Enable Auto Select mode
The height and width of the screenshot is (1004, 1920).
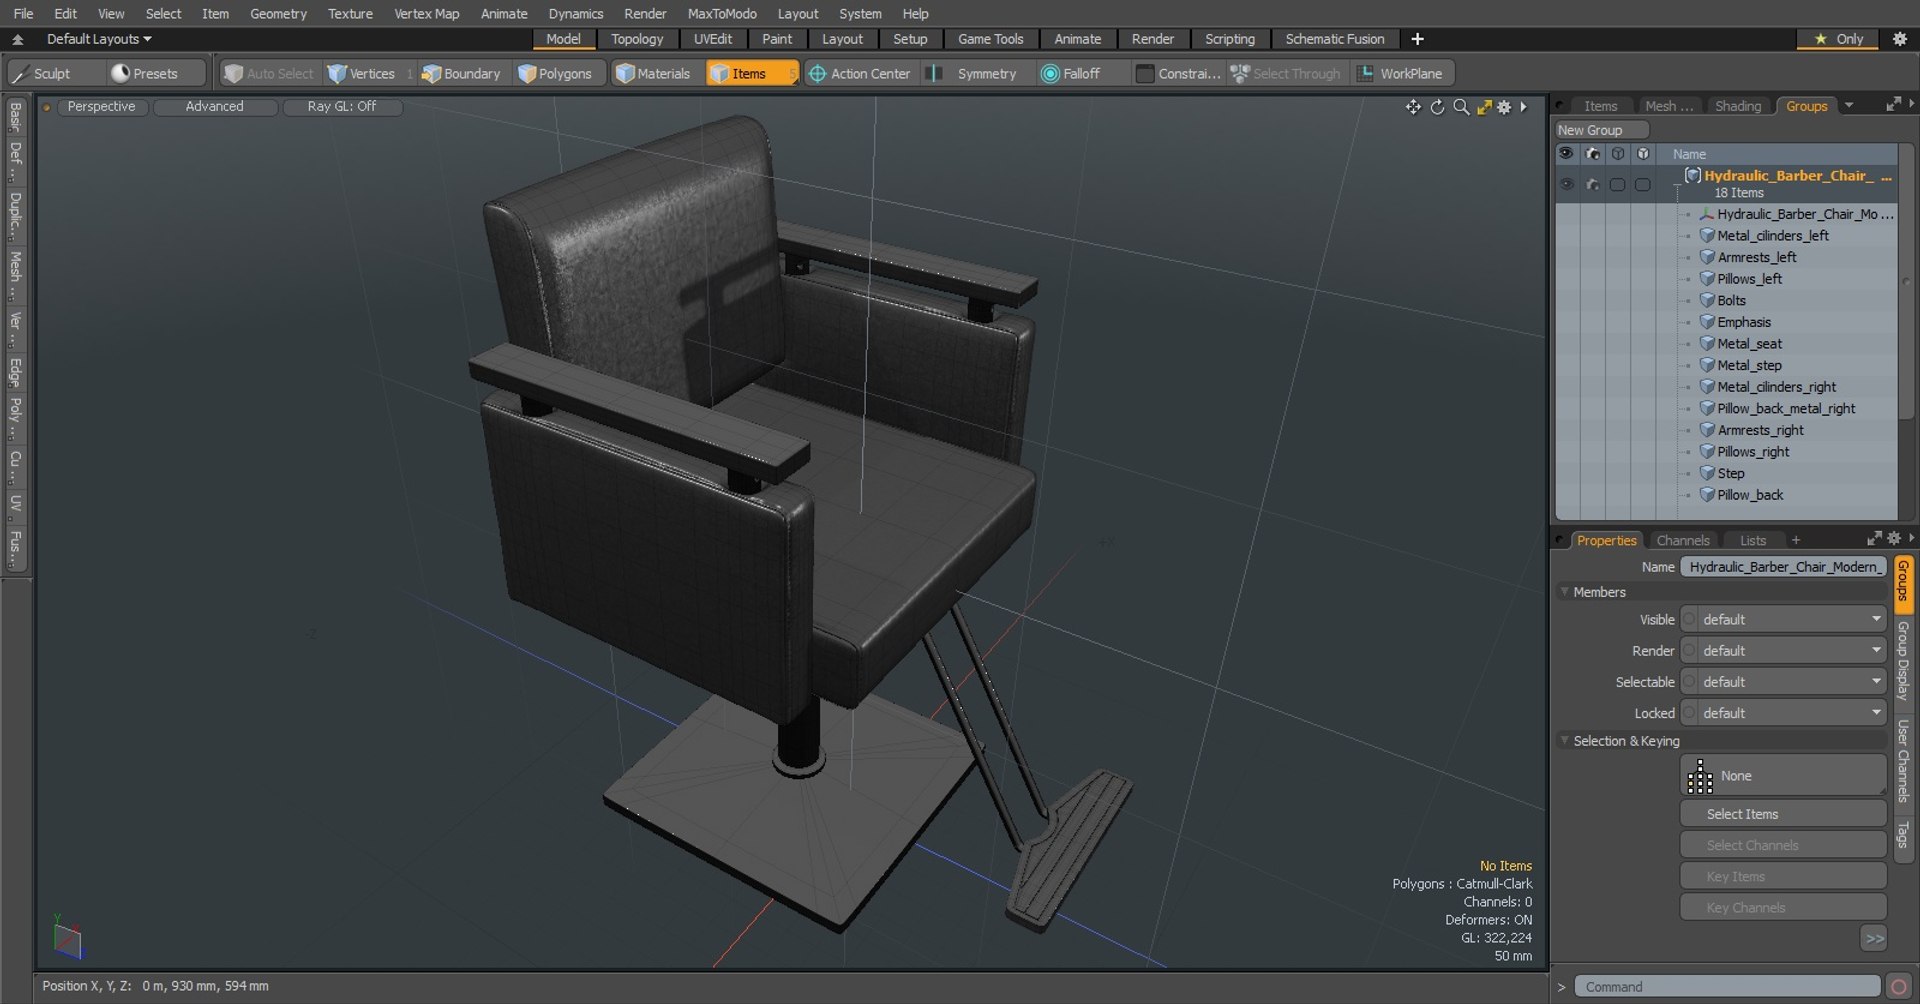269,73
